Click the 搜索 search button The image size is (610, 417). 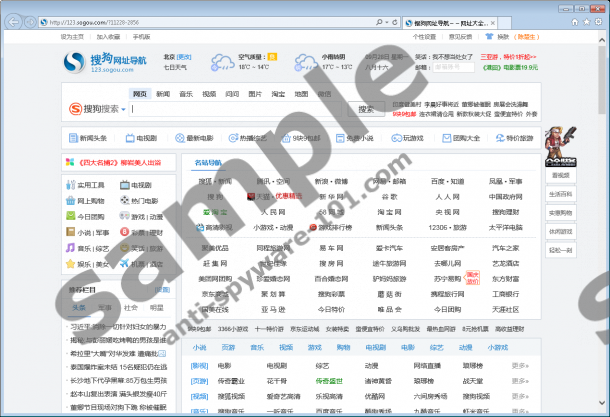coord(366,109)
